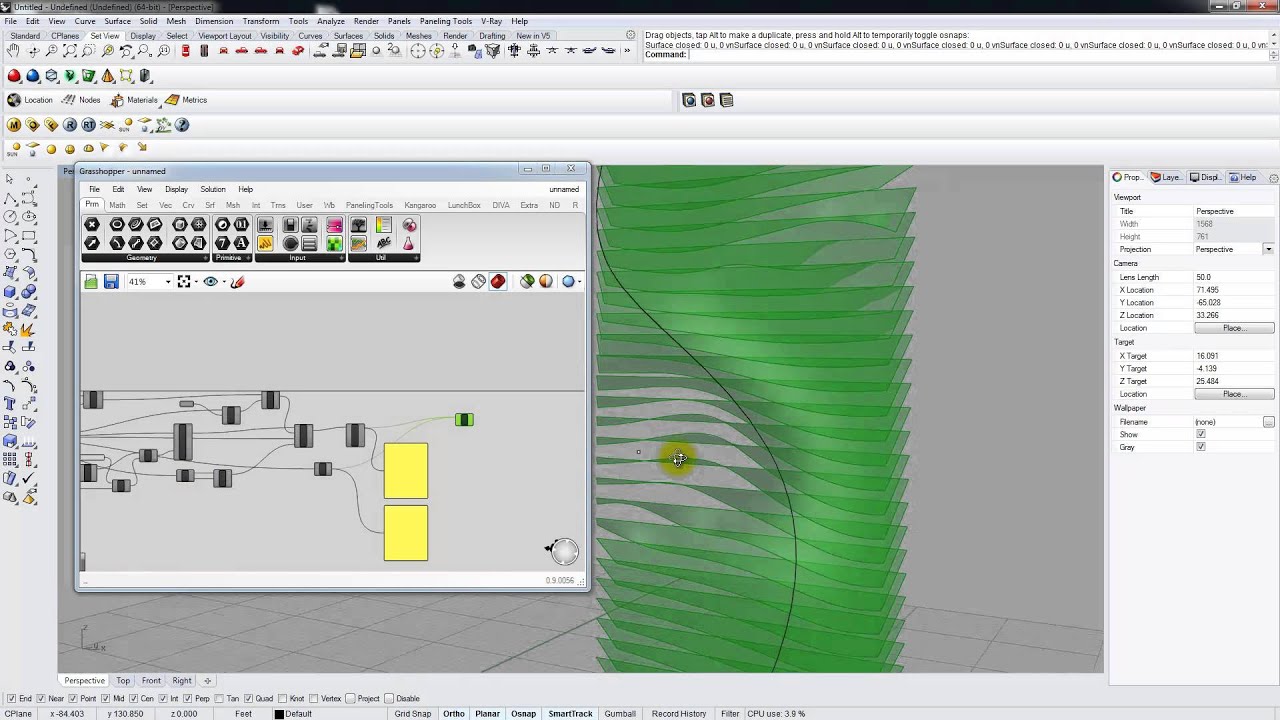Click the wallpaper Filename browse button
The height and width of the screenshot is (720, 1280).
coord(1268,422)
